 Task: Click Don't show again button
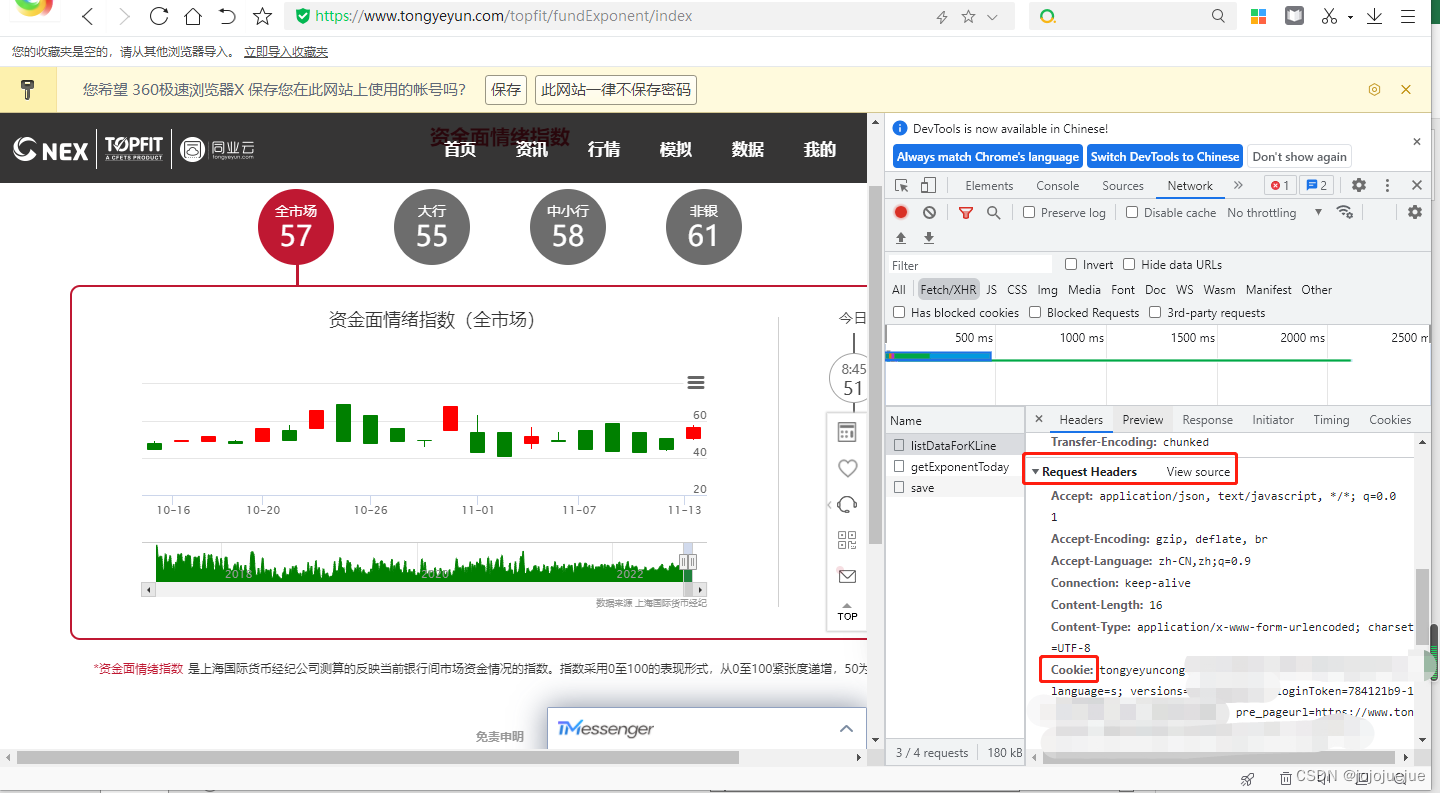coord(1299,156)
